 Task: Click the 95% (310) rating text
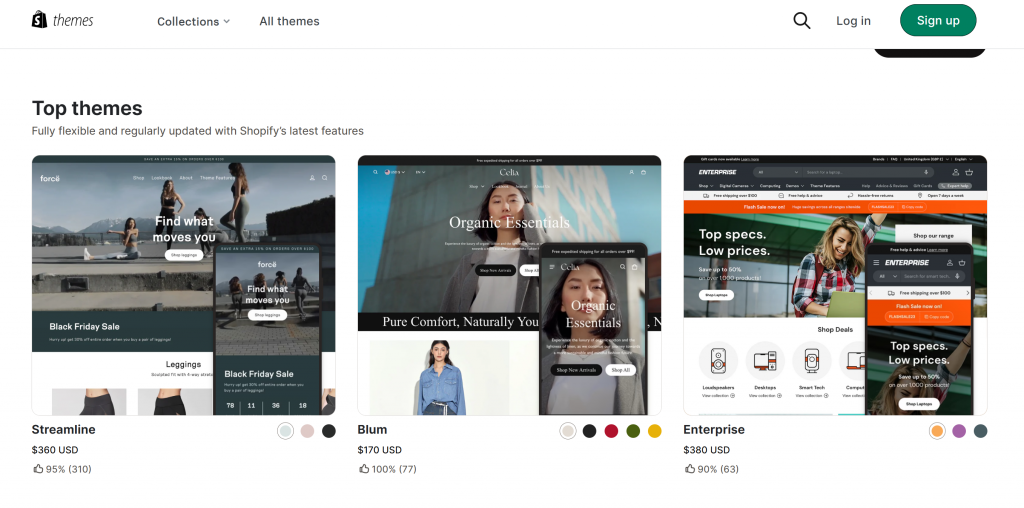(69, 469)
